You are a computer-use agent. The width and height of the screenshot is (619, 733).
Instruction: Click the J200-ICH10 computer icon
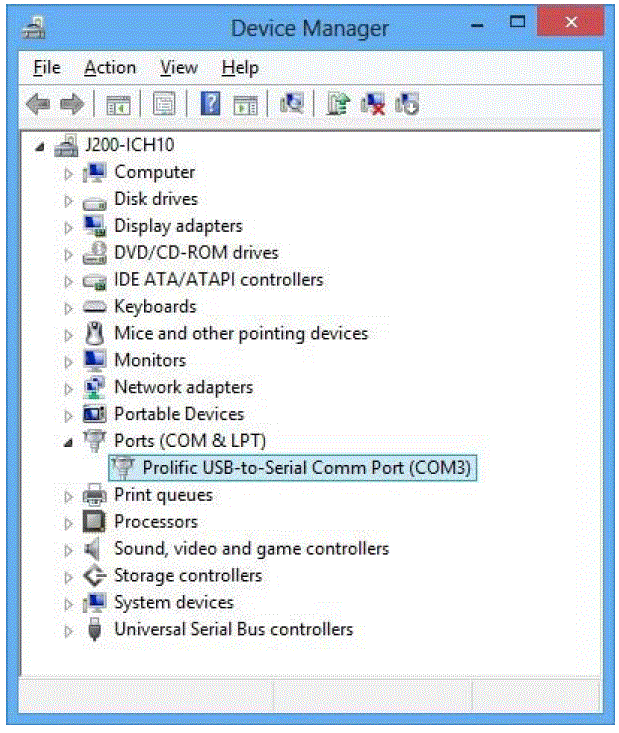(66, 145)
